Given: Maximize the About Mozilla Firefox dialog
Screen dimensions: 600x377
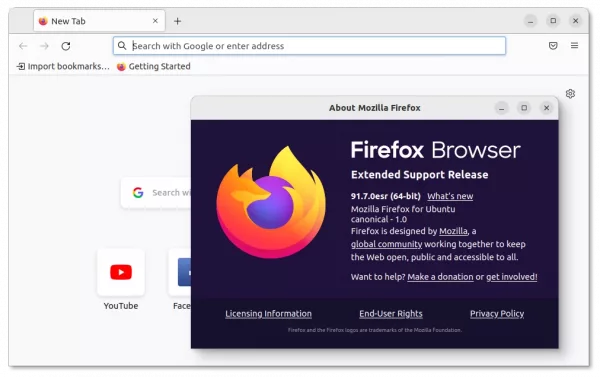Looking at the screenshot, I should click(x=524, y=108).
